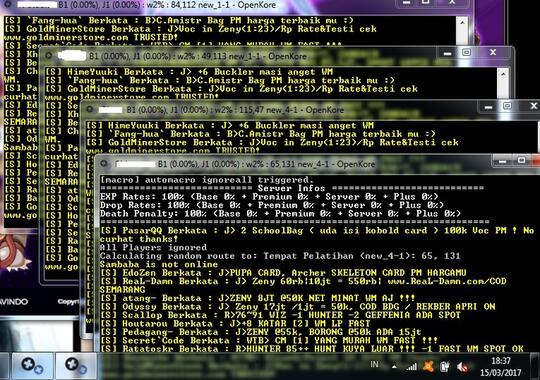Open the second OpenKore taskbar button
Viewport: 540px width, 380px height.
(x=76, y=366)
